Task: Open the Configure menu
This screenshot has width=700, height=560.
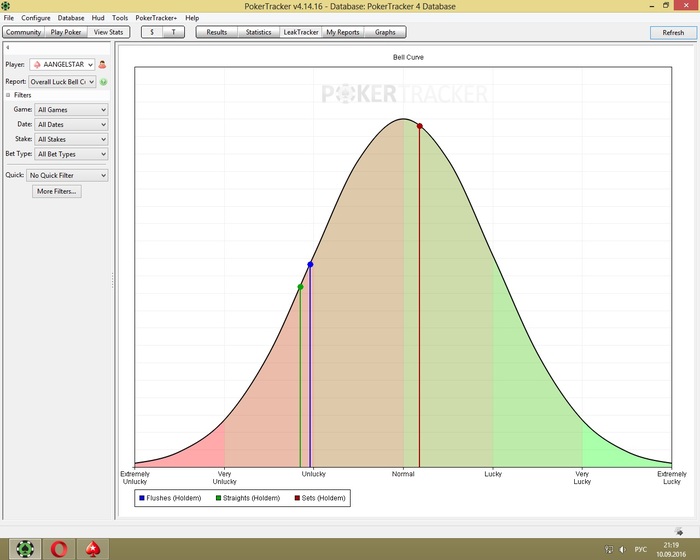Action: point(36,18)
